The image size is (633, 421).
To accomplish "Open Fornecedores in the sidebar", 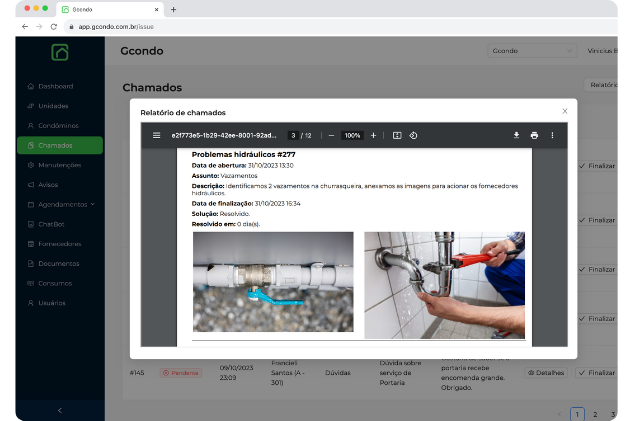I will click(59, 243).
